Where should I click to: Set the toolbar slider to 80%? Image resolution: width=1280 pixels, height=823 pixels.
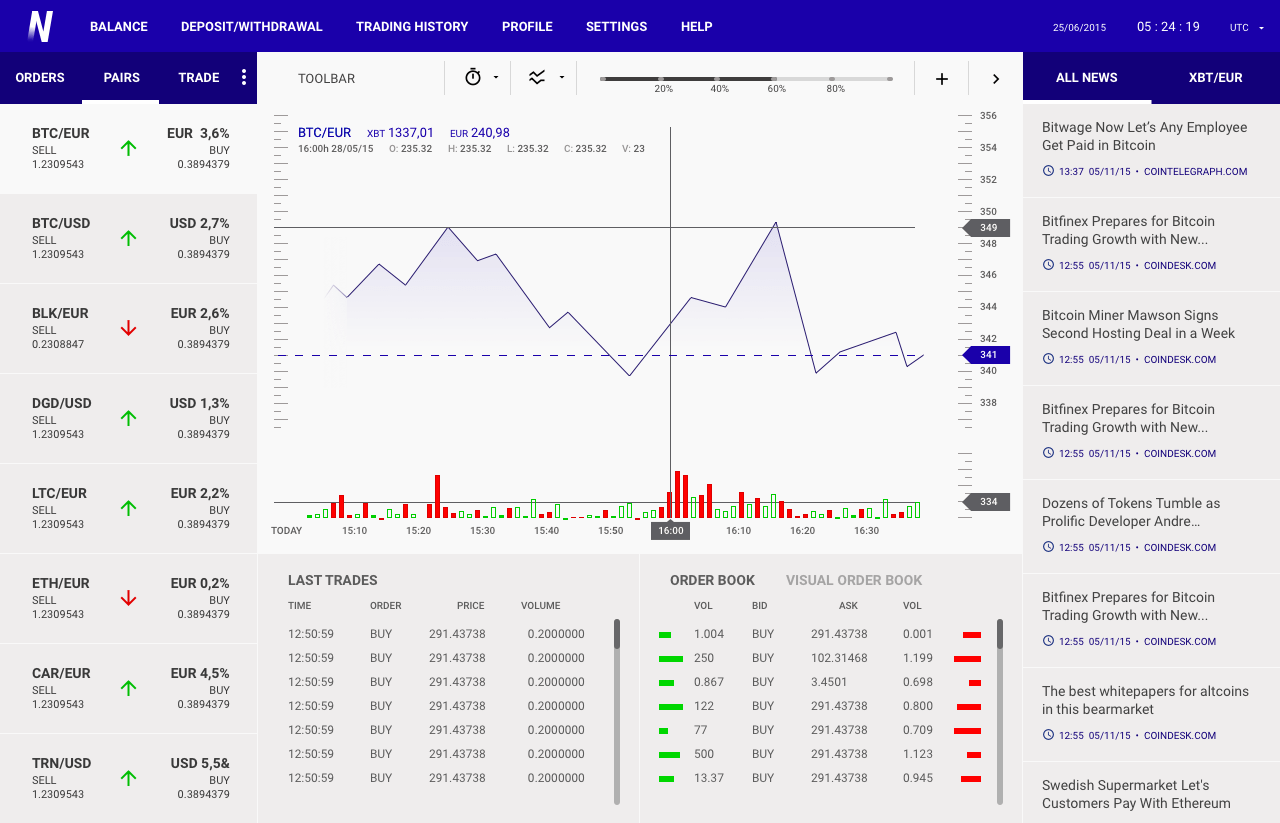pos(832,78)
